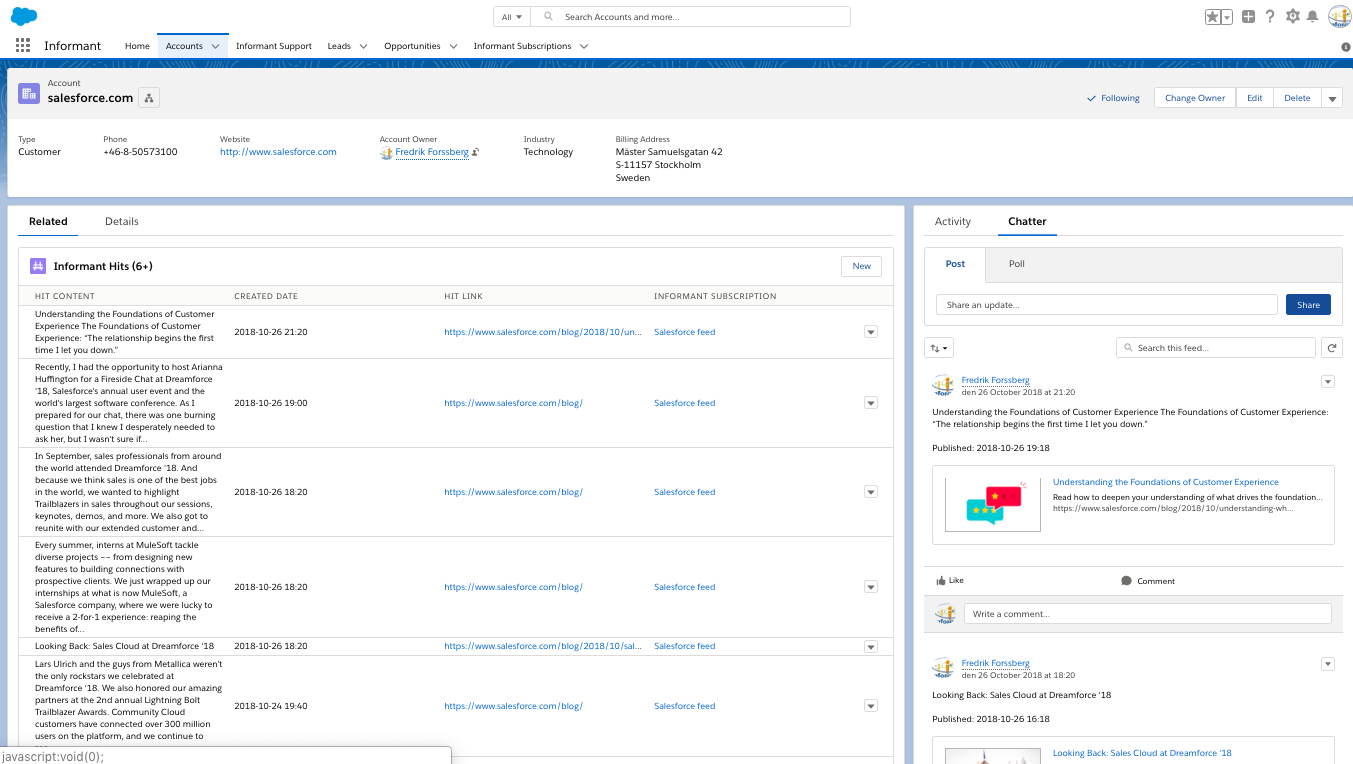The image size is (1353, 764).
Task: Click the Setup gear icon
Action: (x=1291, y=16)
